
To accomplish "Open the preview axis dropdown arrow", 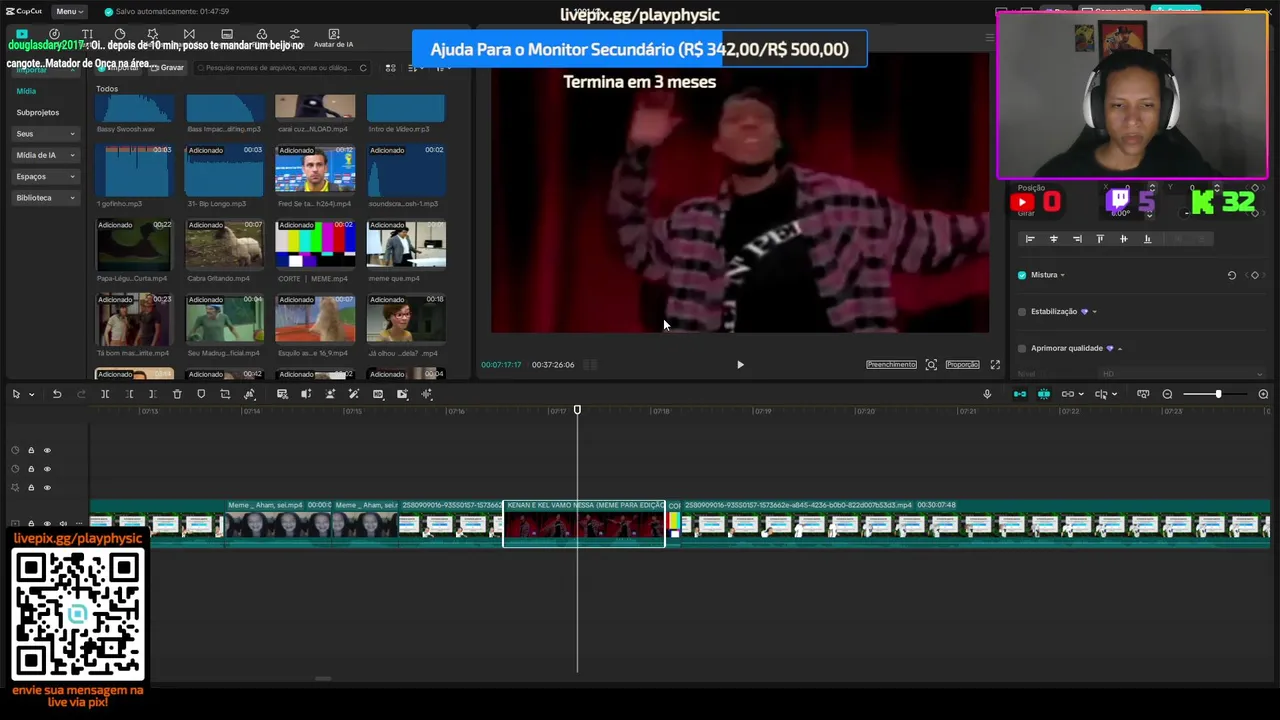I will [x=1115, y=394].
